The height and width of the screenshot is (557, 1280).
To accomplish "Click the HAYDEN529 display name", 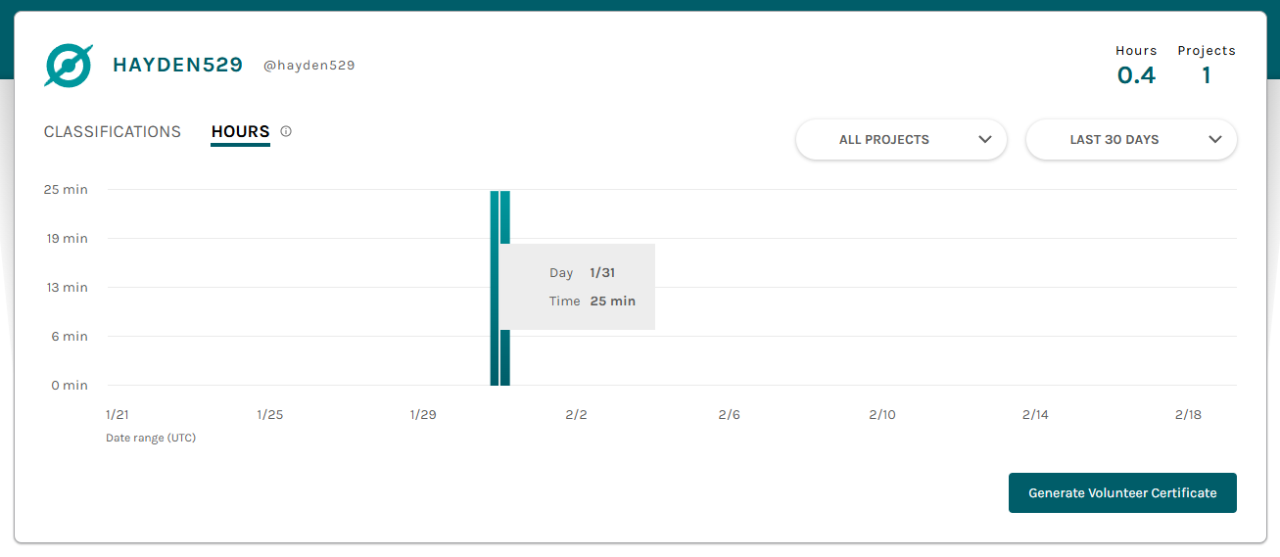I will 177,65.
